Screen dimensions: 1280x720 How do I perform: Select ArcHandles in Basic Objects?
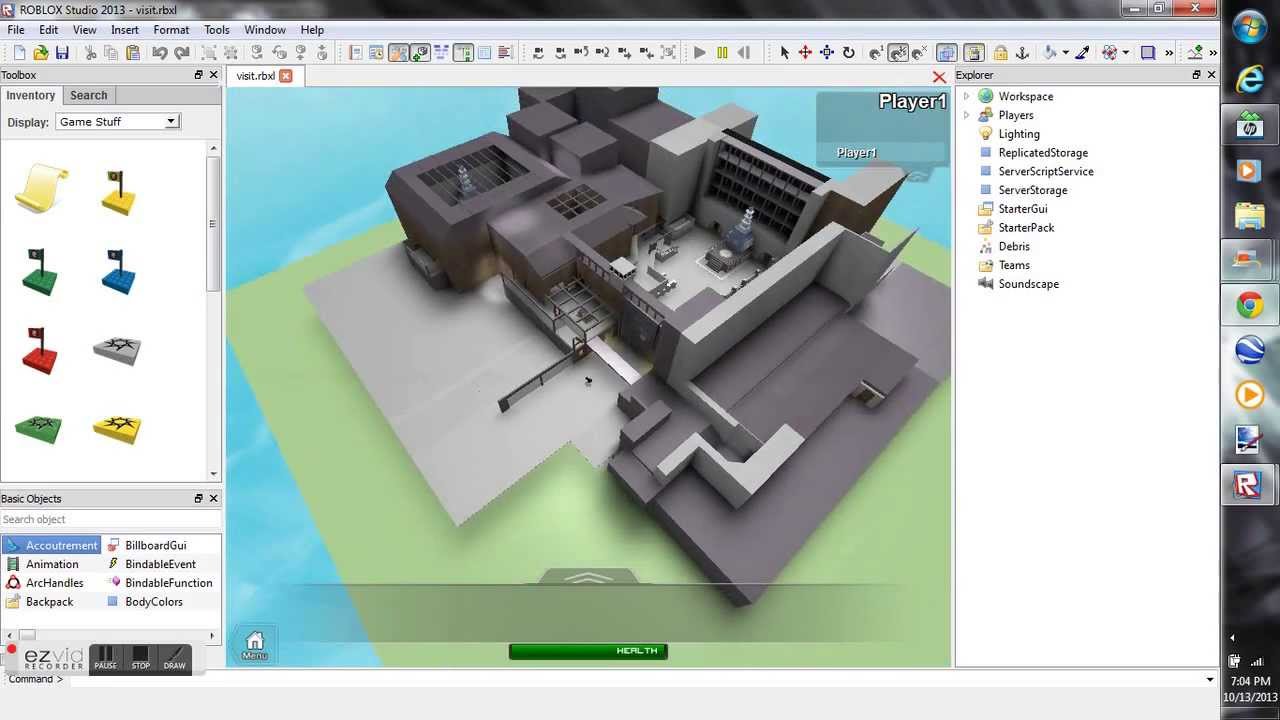[x=54, y=583]
